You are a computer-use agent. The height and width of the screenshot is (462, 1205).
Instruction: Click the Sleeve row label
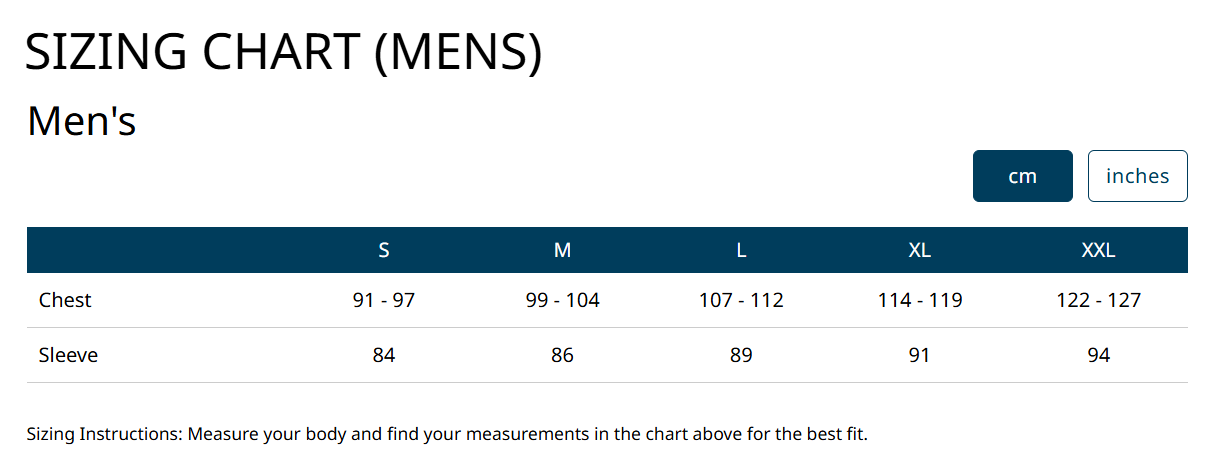pos(68,355)
